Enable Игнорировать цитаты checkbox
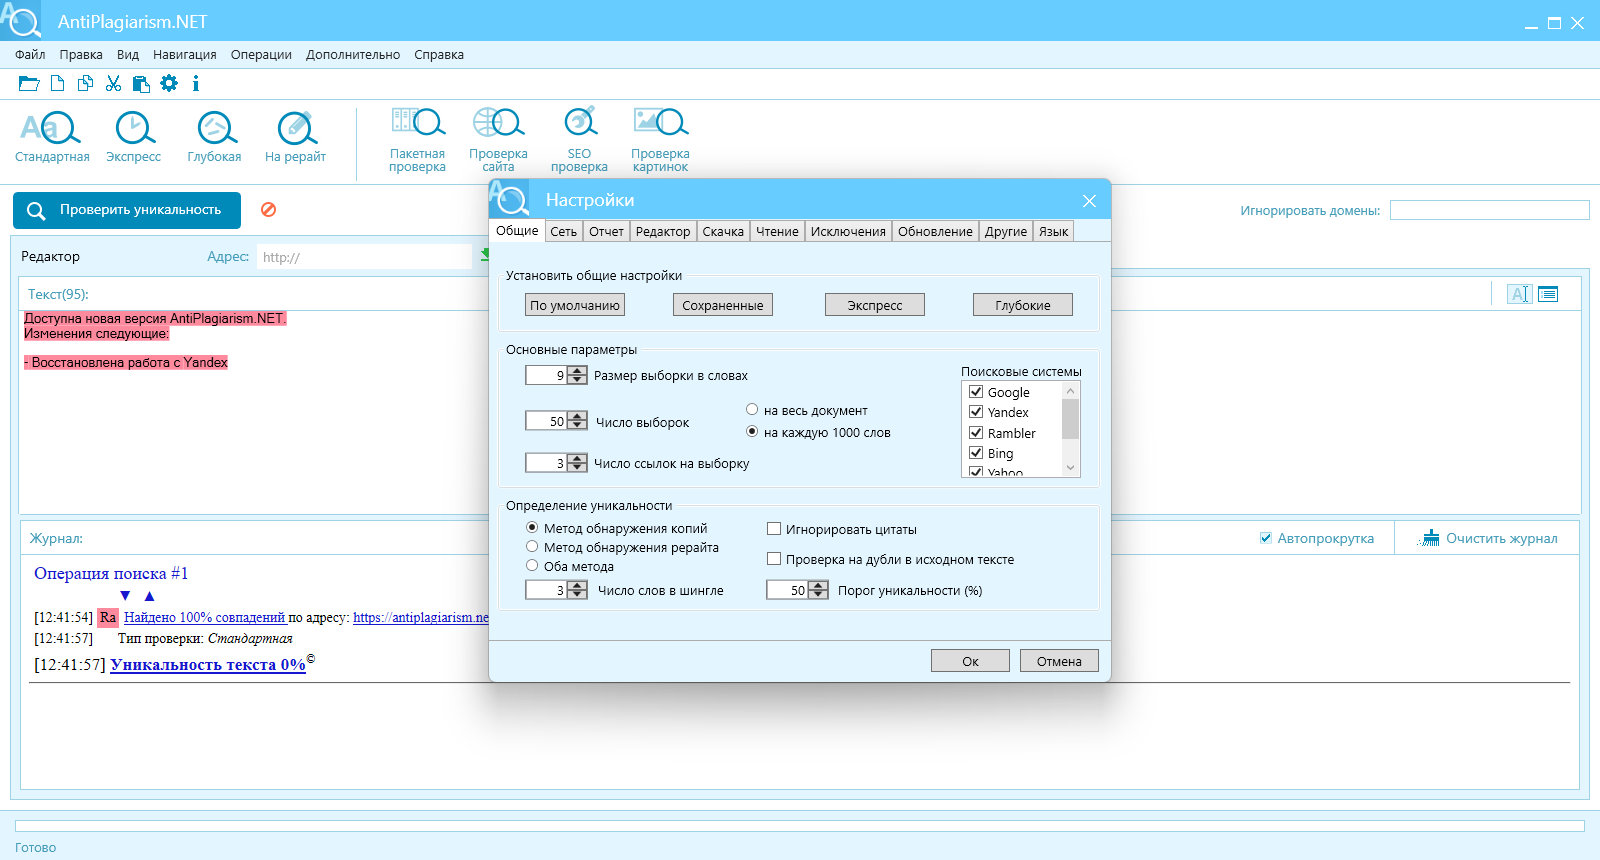The height and width of the screenshot is (860, 1600). coord(774,529)
